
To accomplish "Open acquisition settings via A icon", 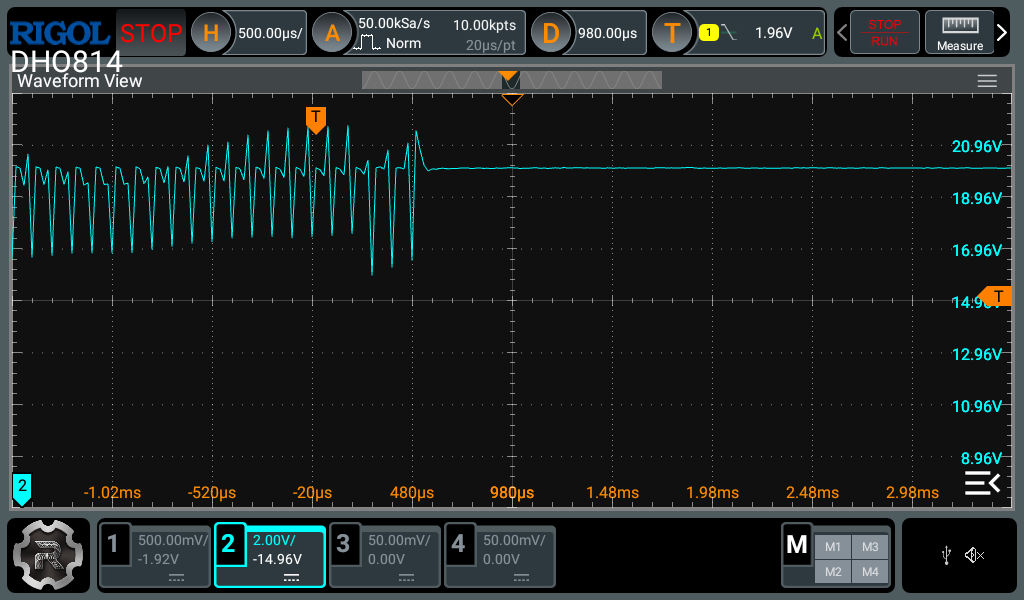I will pos(332,33).
